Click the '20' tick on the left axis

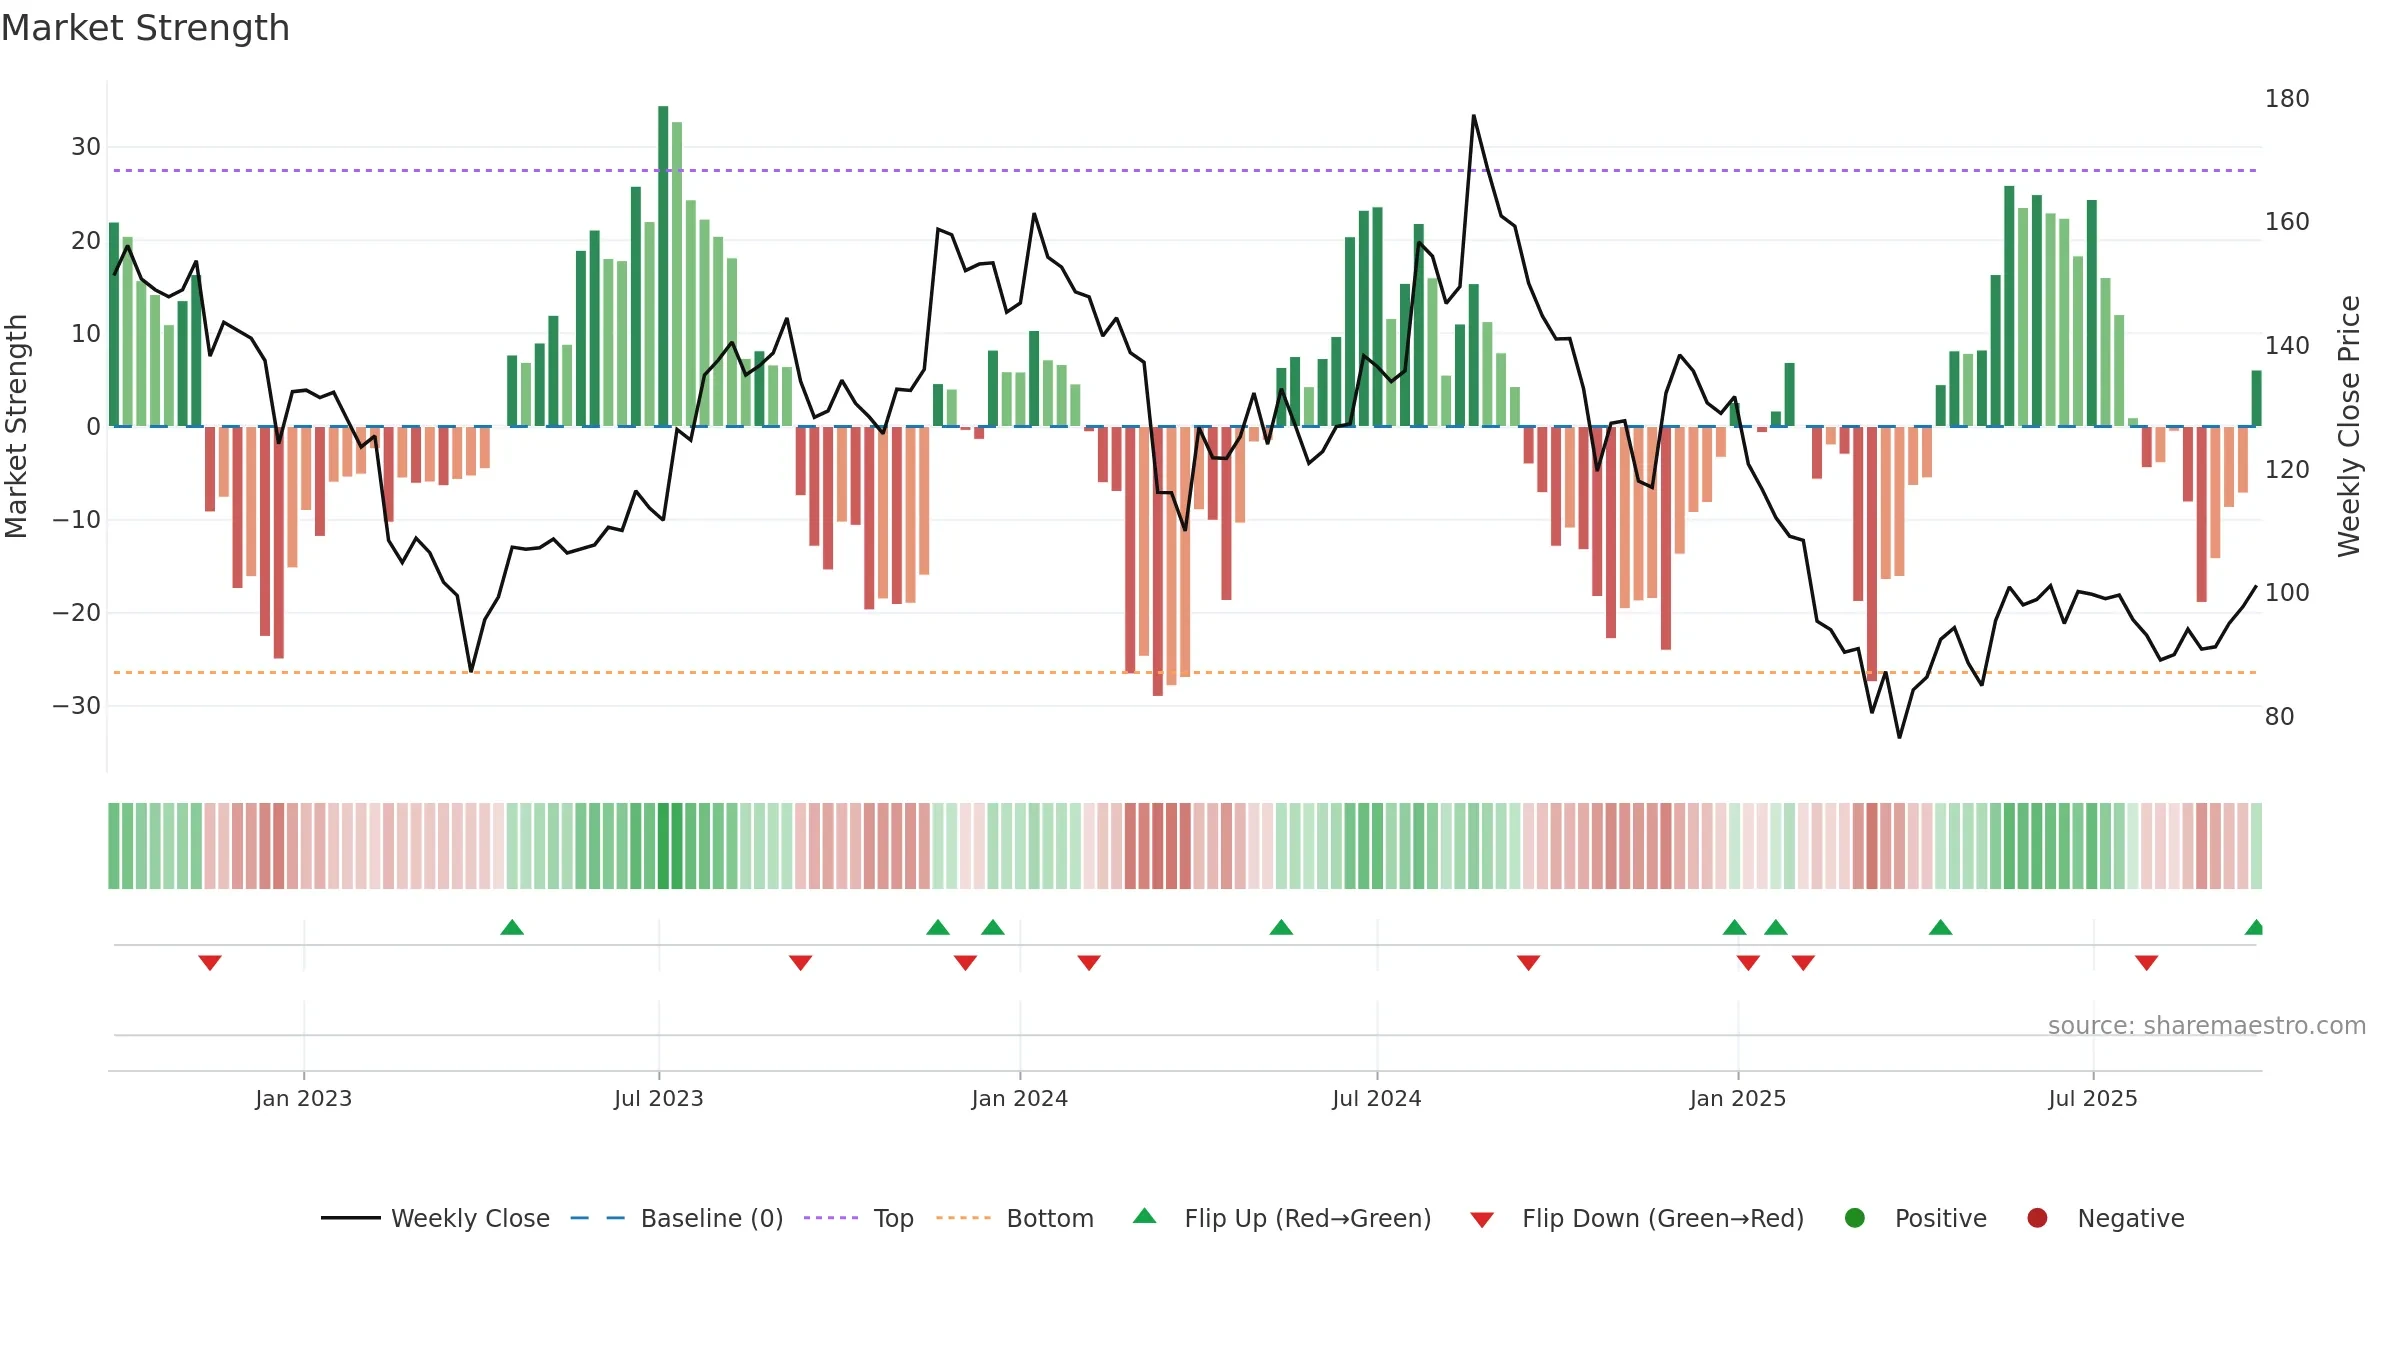tap(86, 240)
